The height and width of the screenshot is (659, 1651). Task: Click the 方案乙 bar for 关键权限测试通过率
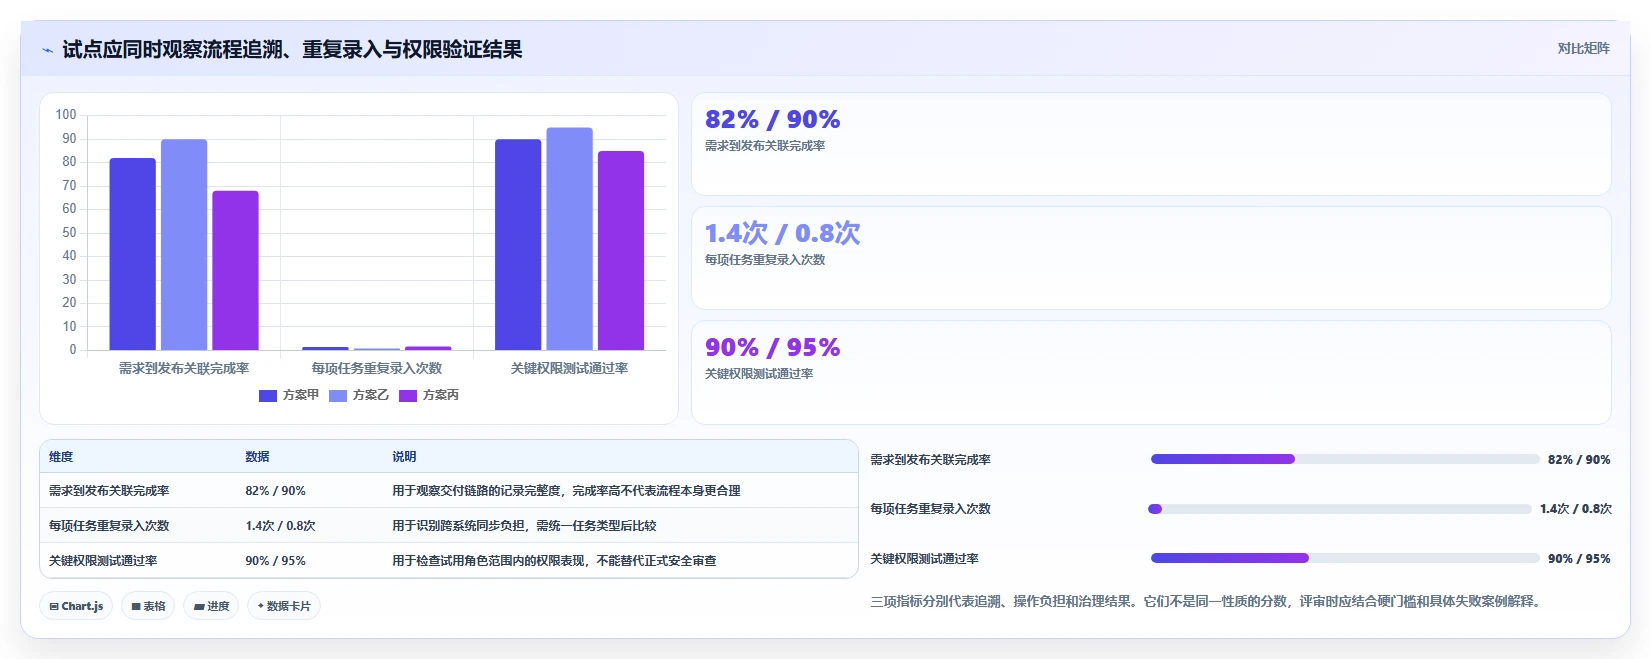click(569, 239)
